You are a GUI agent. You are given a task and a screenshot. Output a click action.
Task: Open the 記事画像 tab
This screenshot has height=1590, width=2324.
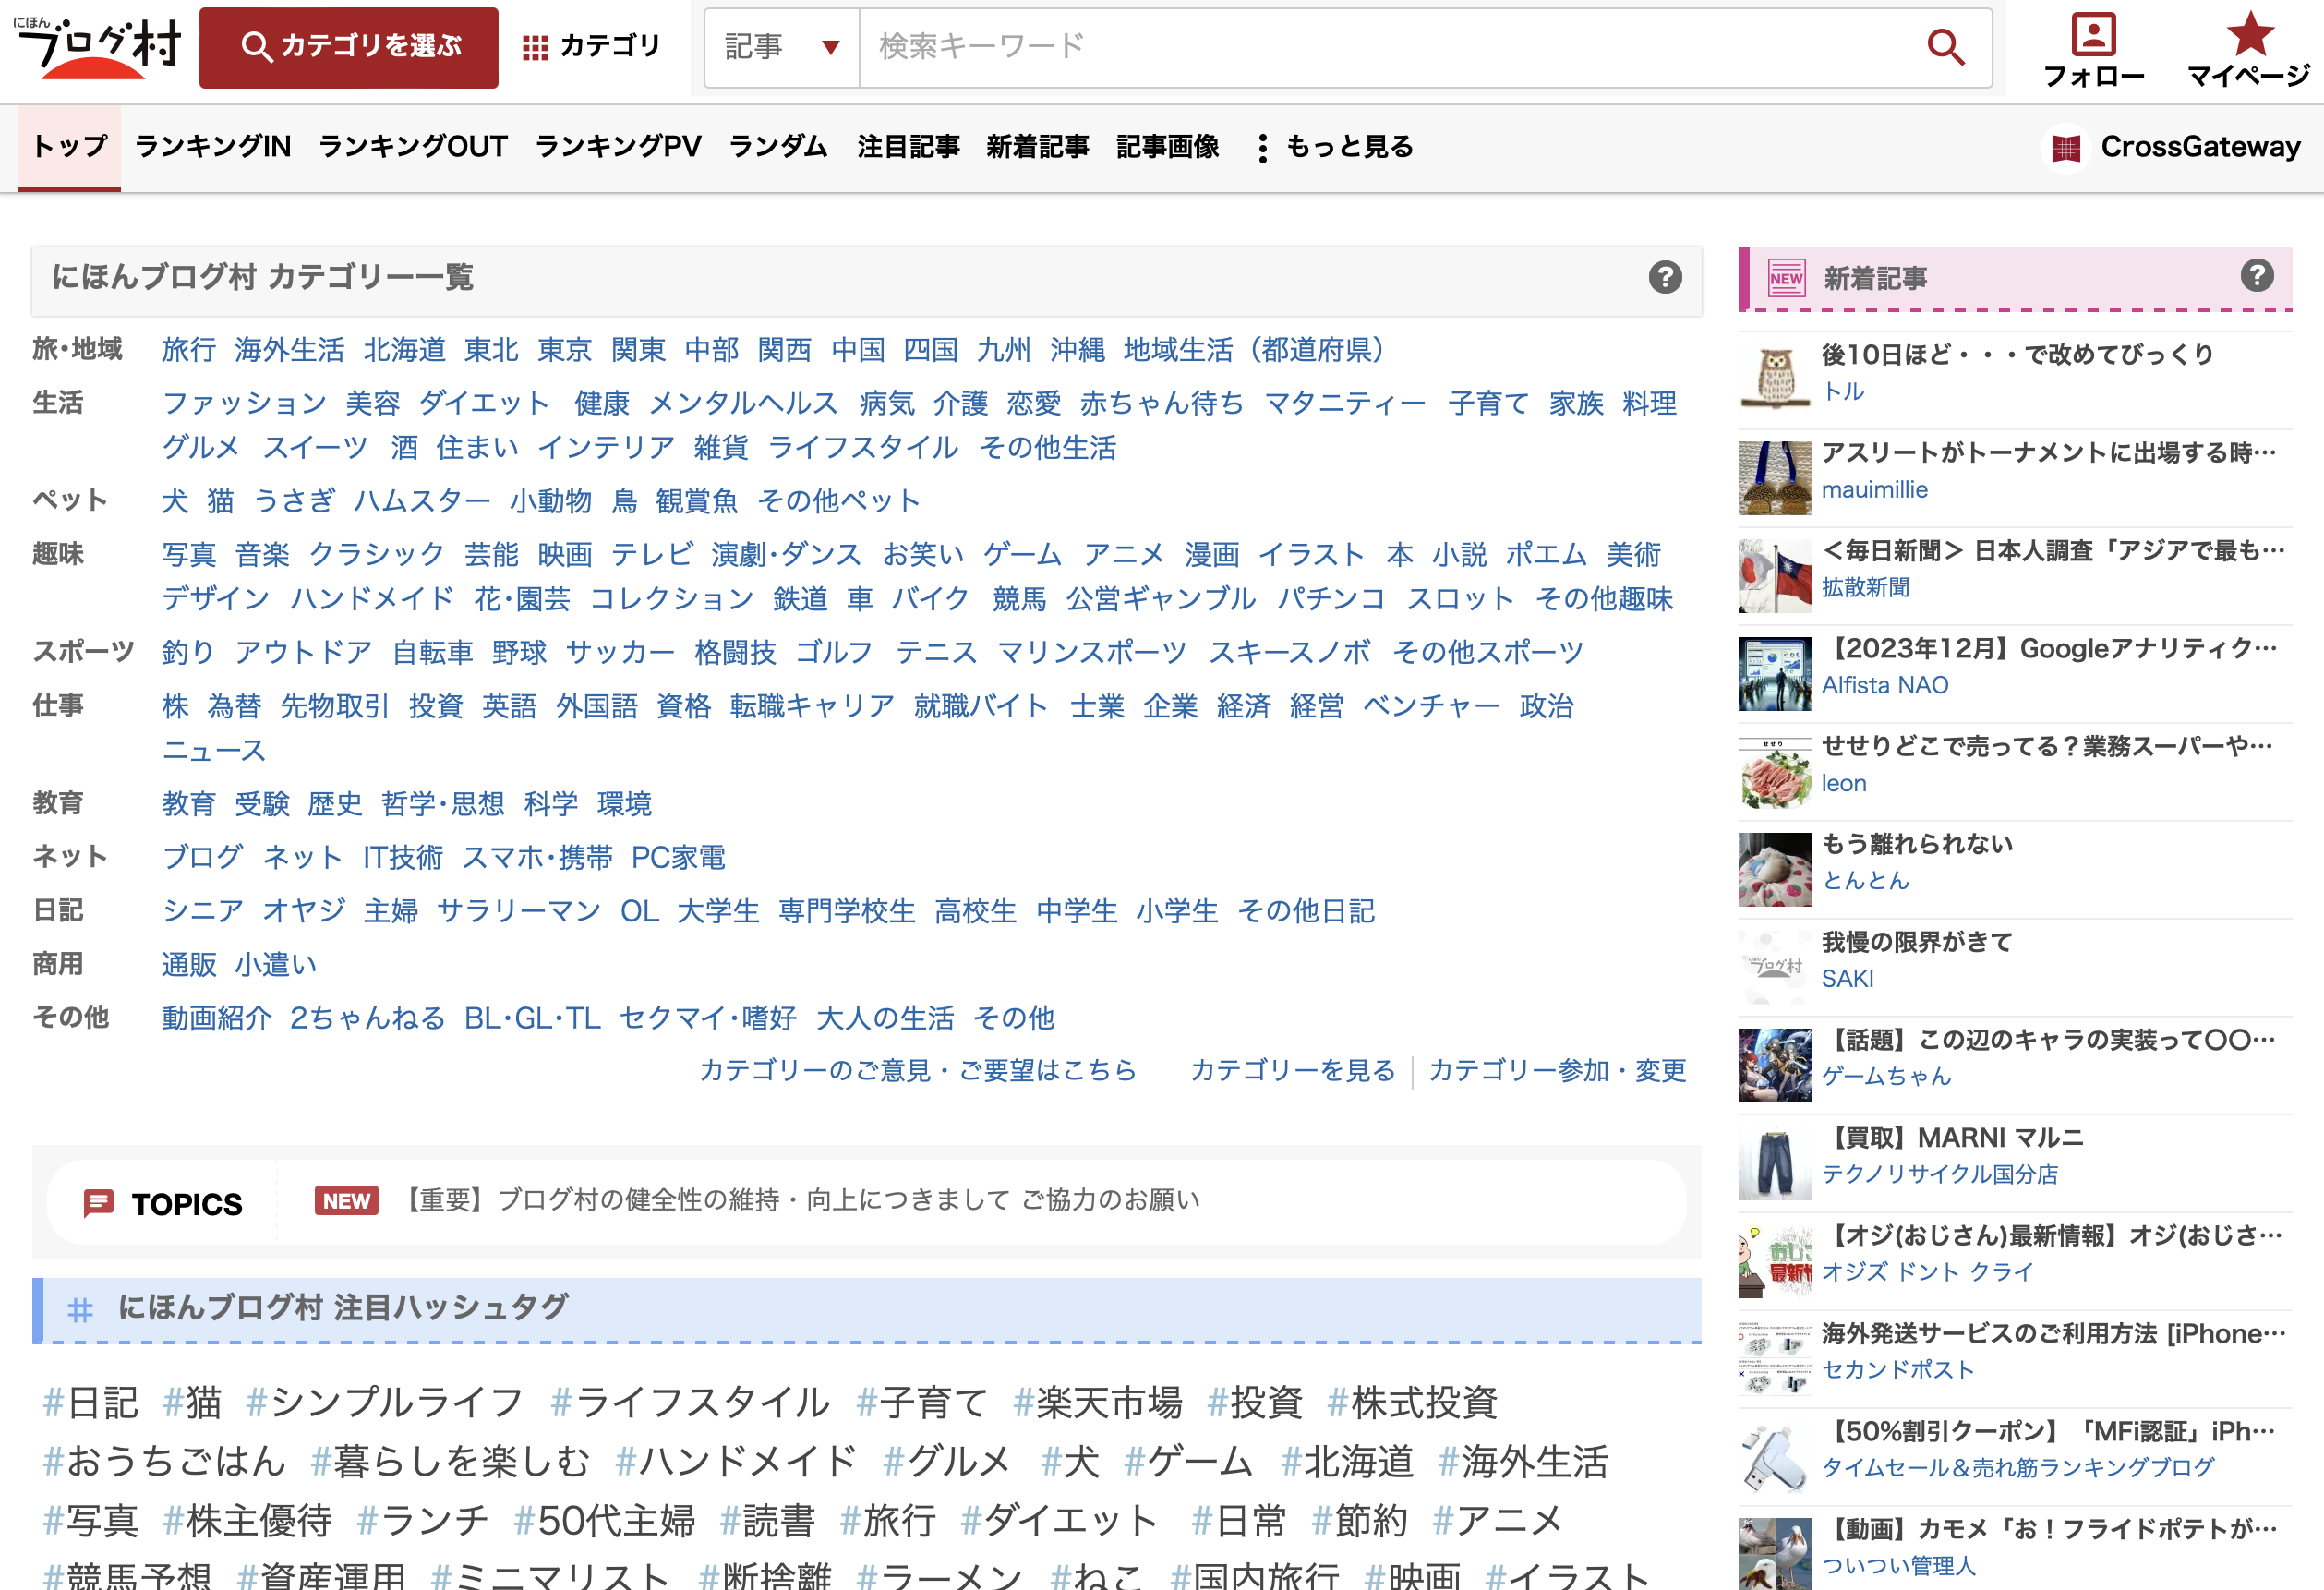pyautogui.click(x=1167, y=147)
